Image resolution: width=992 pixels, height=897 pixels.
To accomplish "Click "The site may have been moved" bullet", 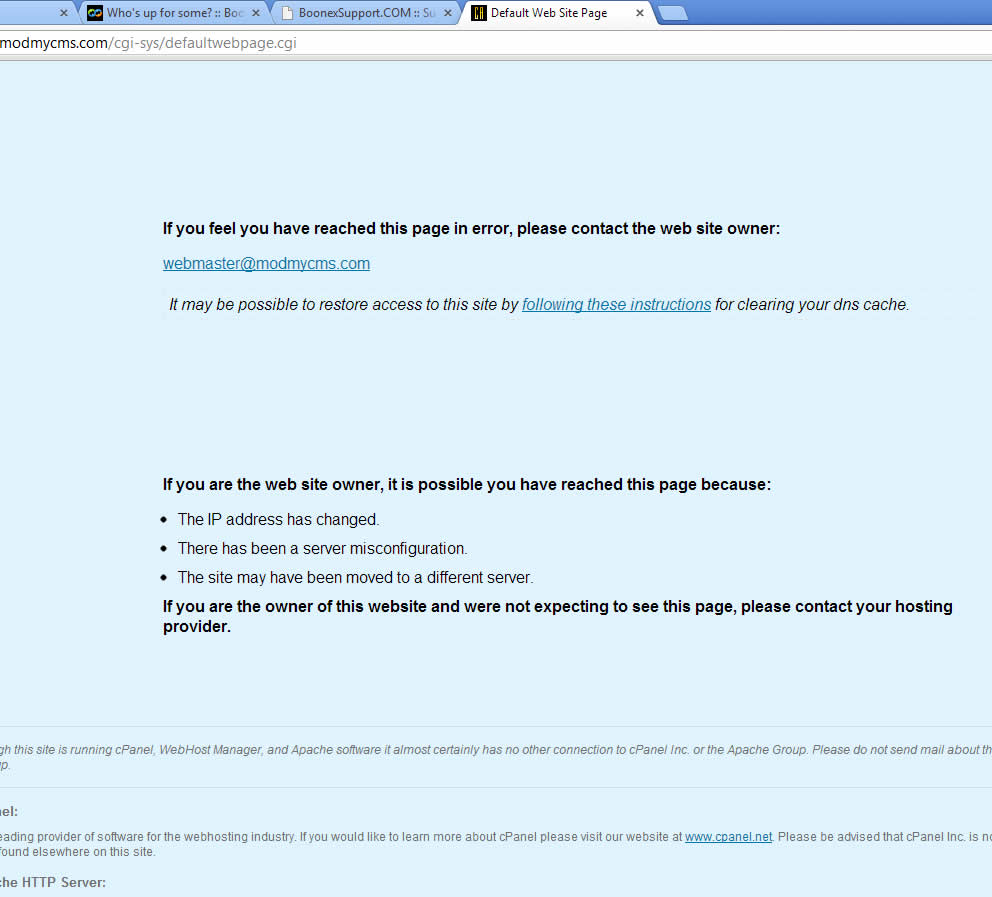I will click(356, 578).
